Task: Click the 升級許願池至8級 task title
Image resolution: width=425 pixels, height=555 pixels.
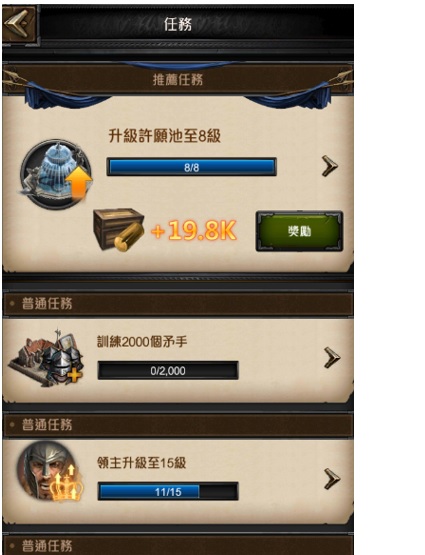Action: 165,136
